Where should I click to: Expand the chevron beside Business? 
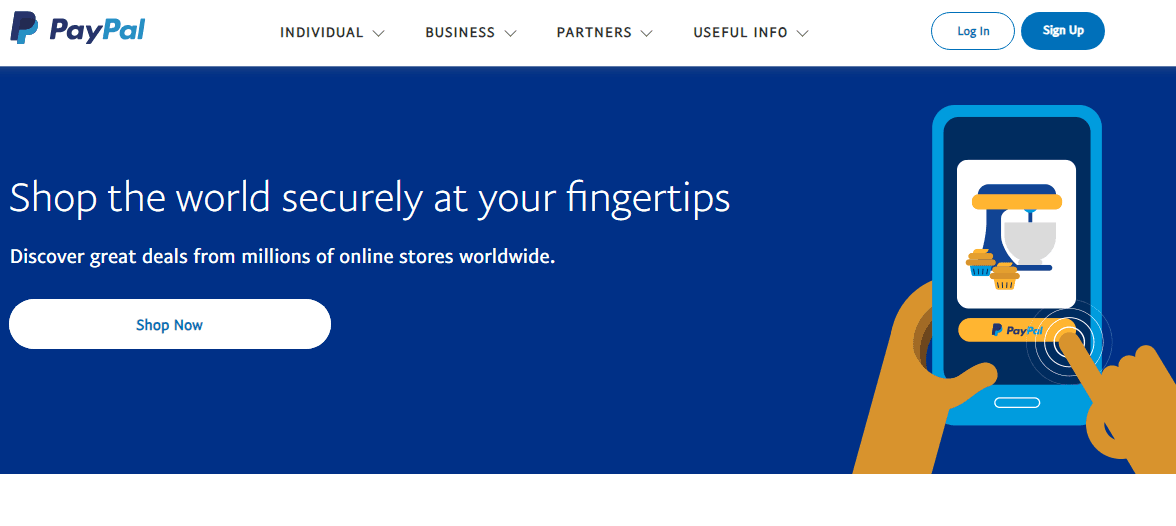[x=510, y=33]
